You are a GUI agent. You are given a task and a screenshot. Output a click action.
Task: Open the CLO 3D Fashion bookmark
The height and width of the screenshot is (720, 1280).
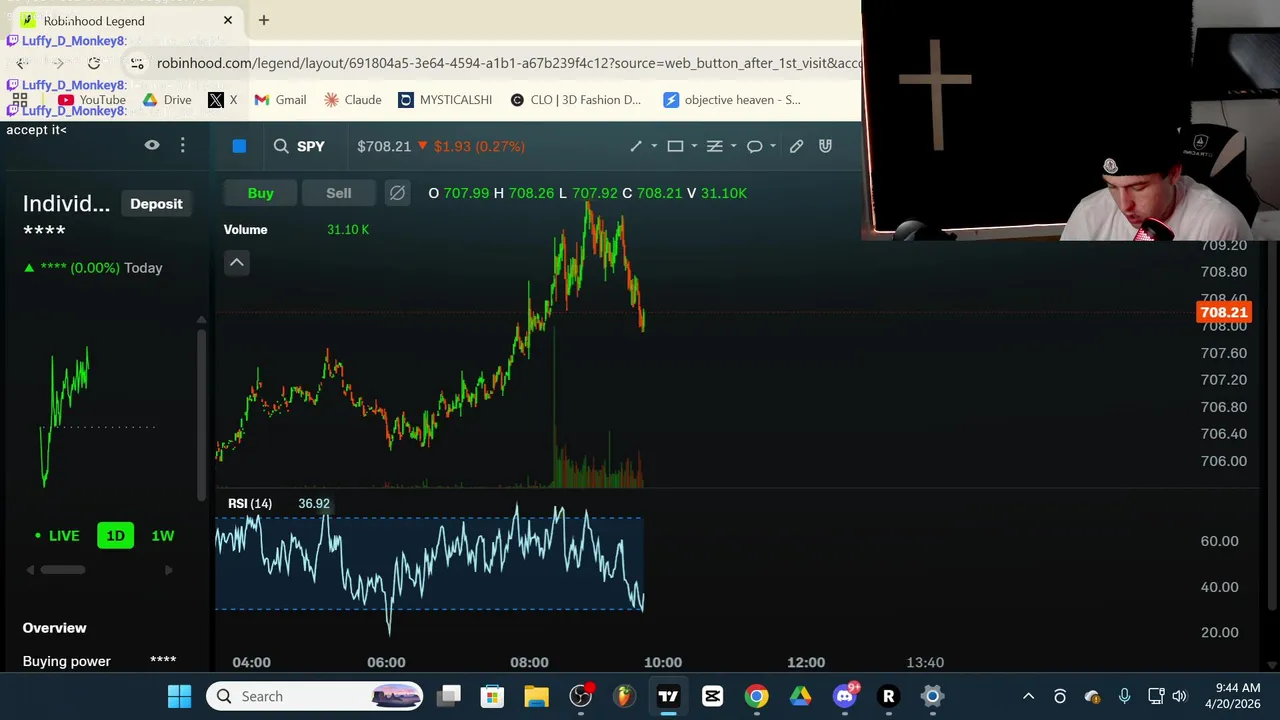[x=576, y=100]
